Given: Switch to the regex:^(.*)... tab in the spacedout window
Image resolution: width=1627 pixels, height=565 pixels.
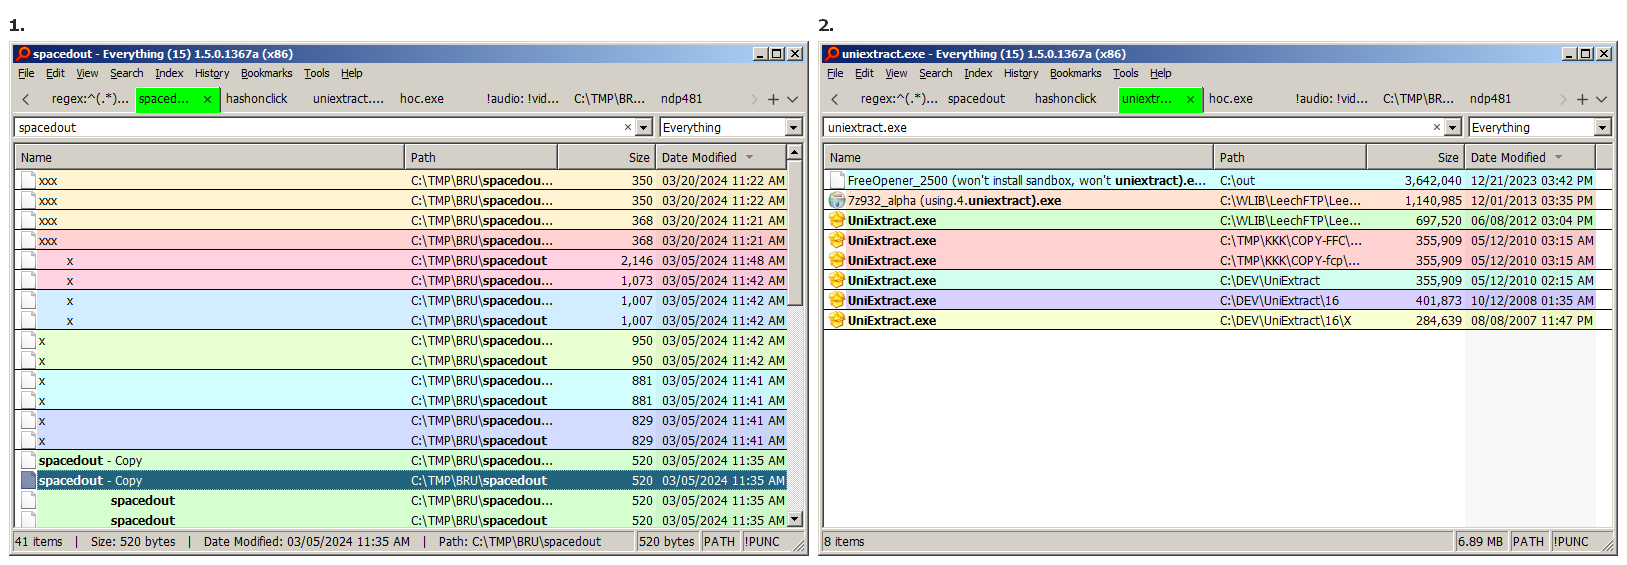Looking at the screenshot, I should (90, 99).
